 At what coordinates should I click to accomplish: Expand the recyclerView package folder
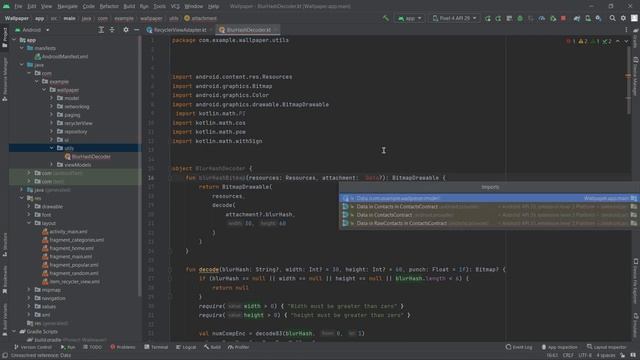[x=51, y=123]
